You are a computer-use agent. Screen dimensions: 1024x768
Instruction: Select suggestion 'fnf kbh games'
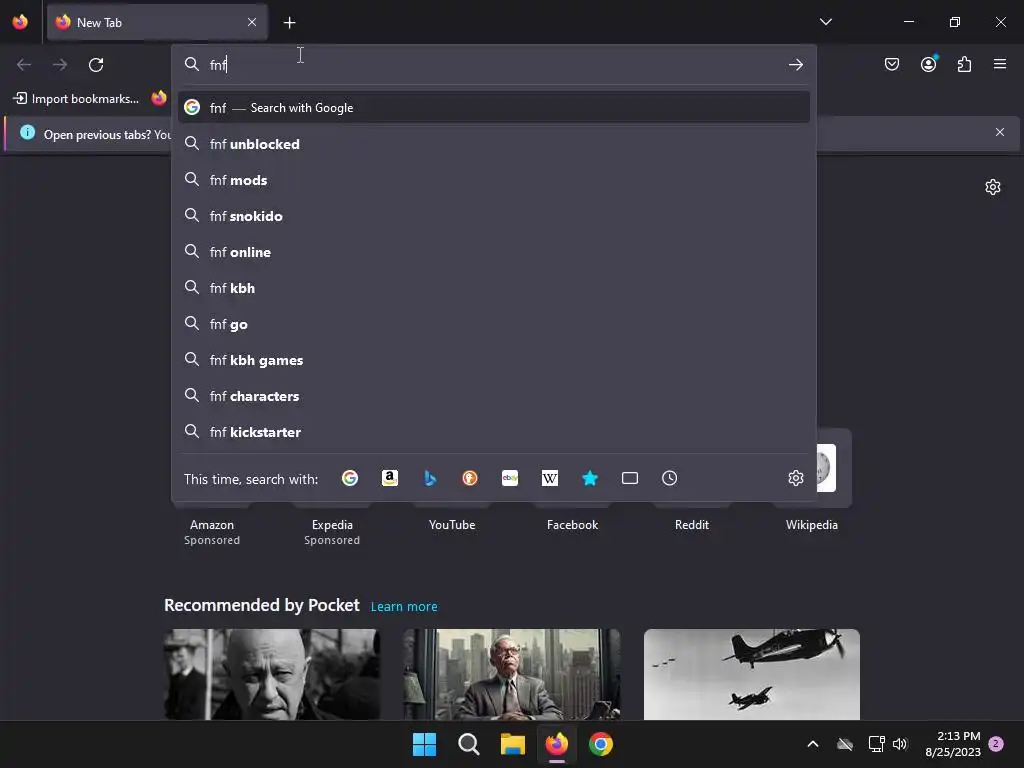pyautogui.click(x=494, y=360)
